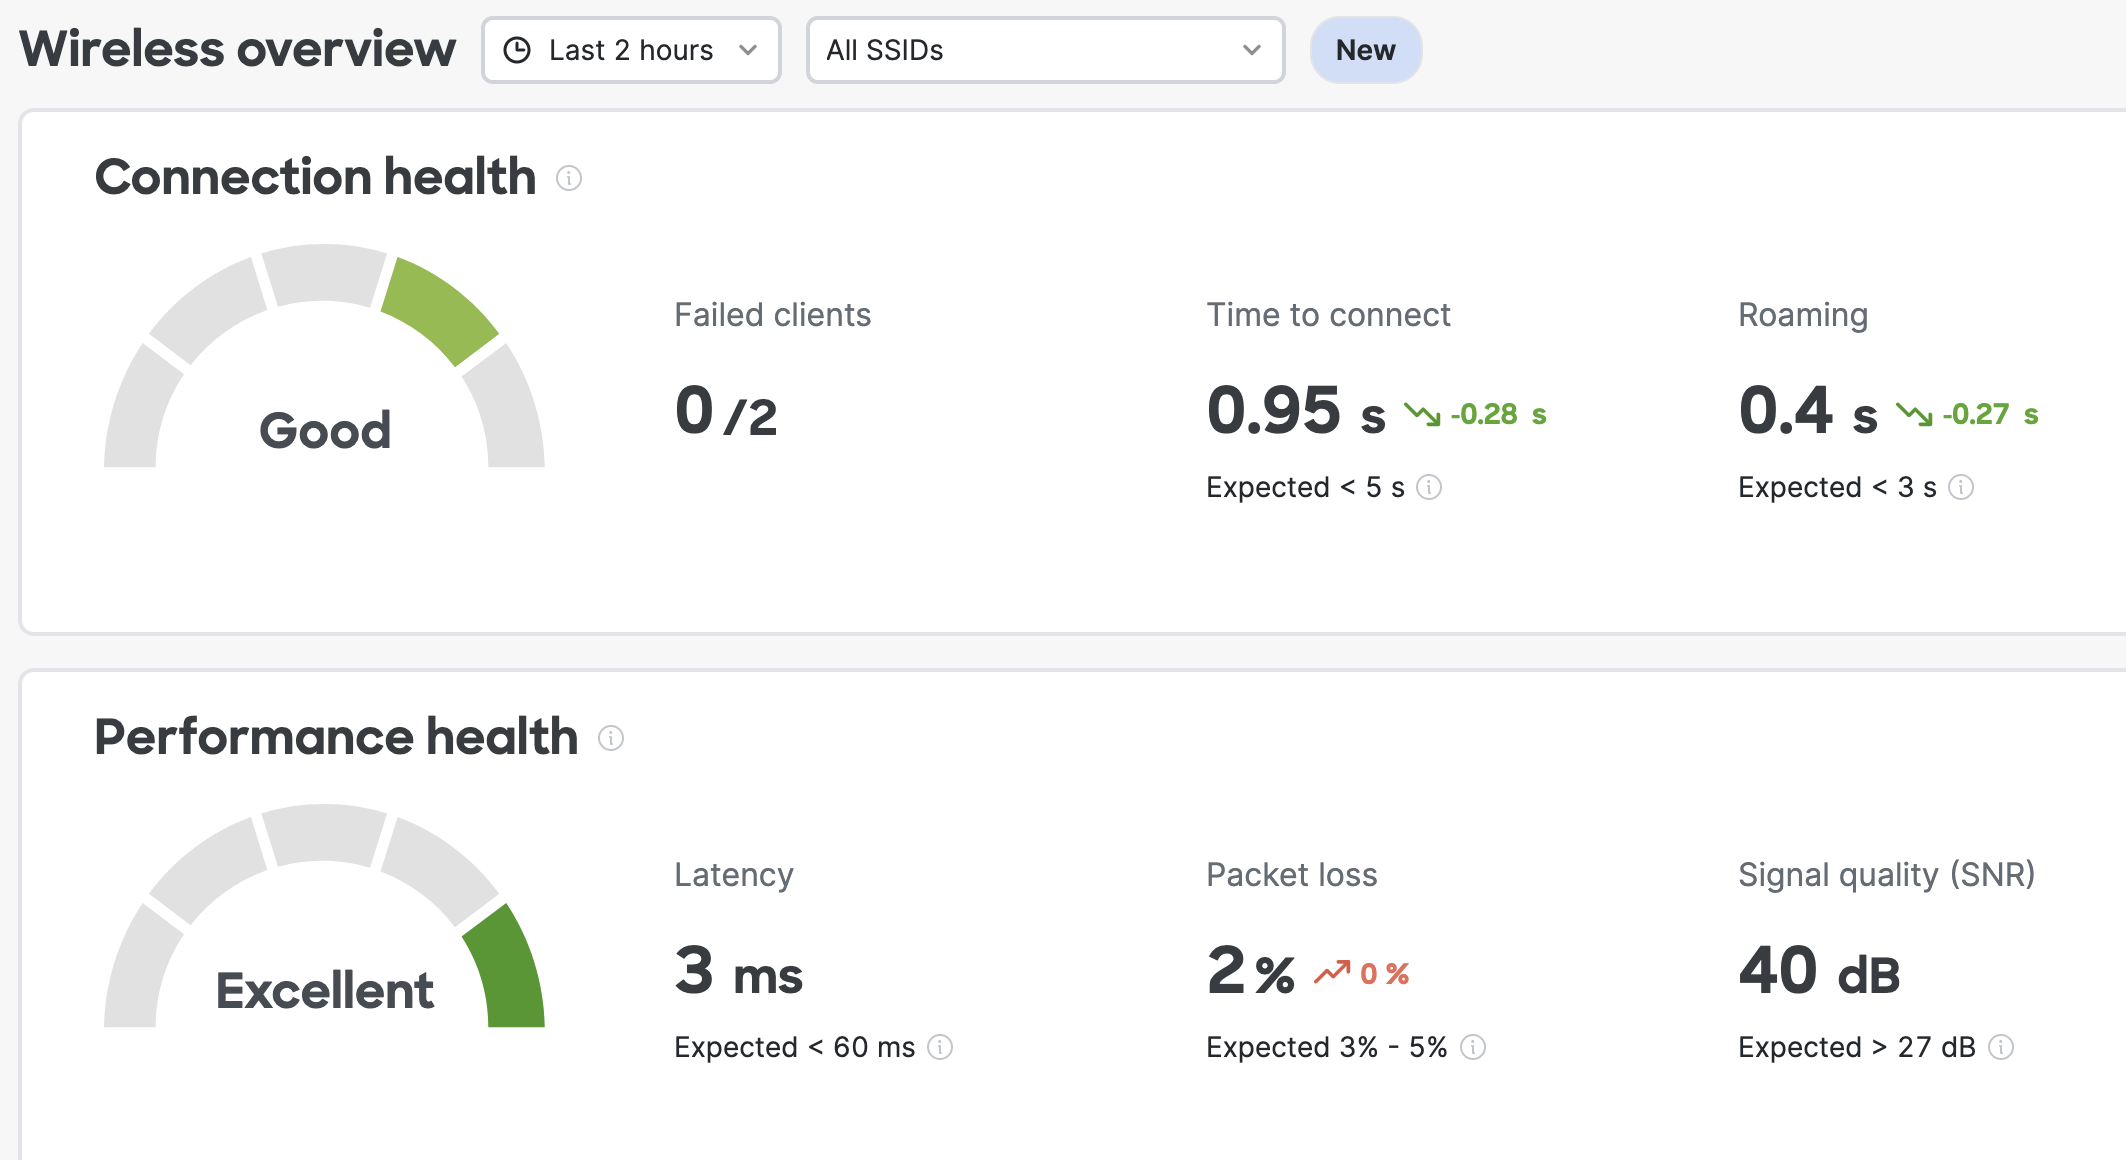Image resolution: width=2126 pixels, height=1160 pixels.
Task: Click info icon beside Expected 3% - 5%
Action: (1473, 1047)
